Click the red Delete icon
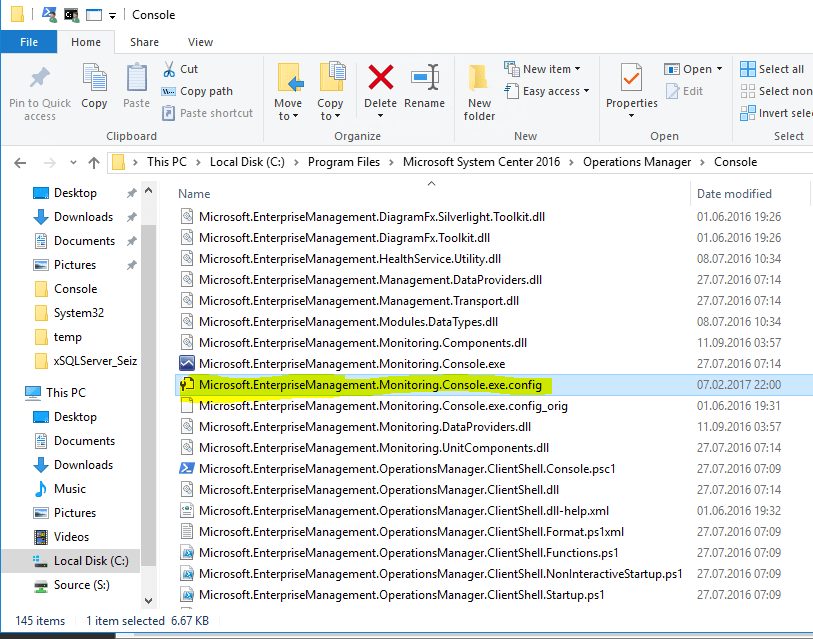 point(381,77)
